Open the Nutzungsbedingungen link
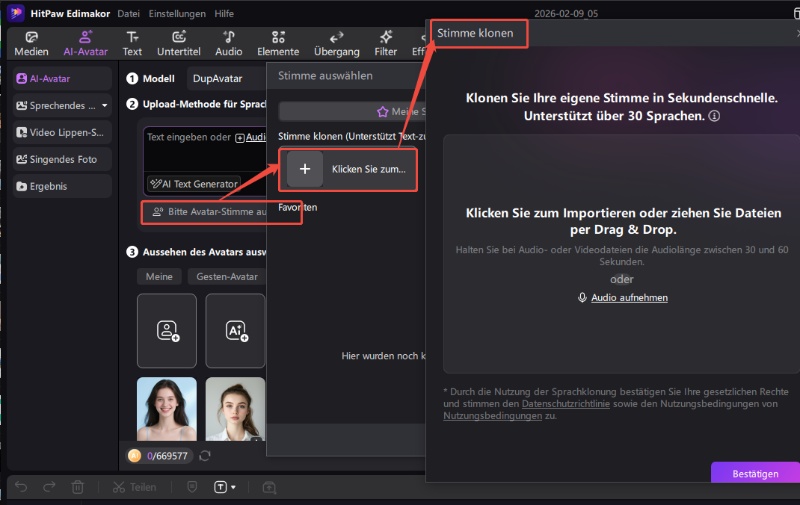This screenshot has height=505, width=800. click(x=492, y=416)
